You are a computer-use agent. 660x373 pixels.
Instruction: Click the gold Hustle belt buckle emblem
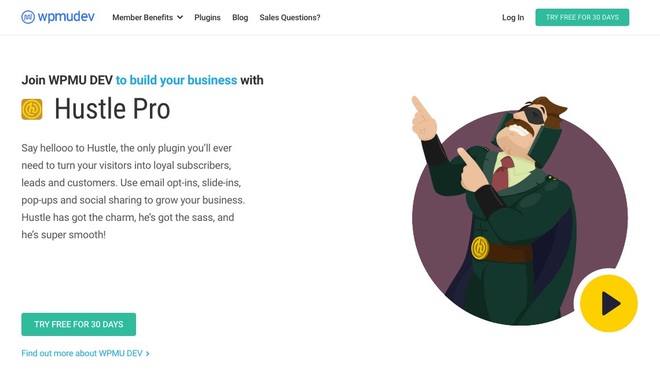pos(480,248)
